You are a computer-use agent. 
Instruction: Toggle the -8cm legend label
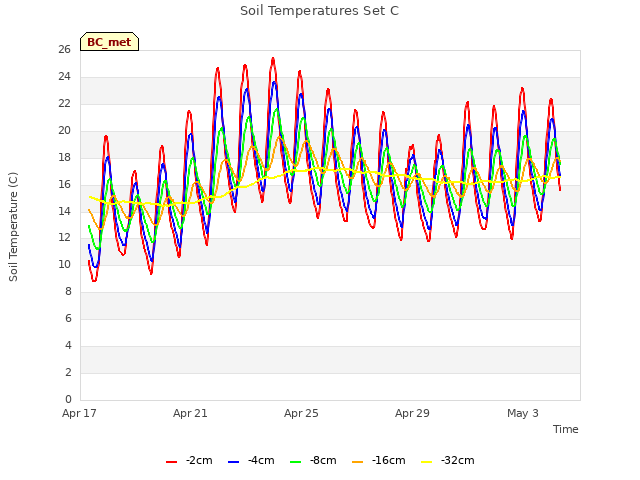(323, 460)
